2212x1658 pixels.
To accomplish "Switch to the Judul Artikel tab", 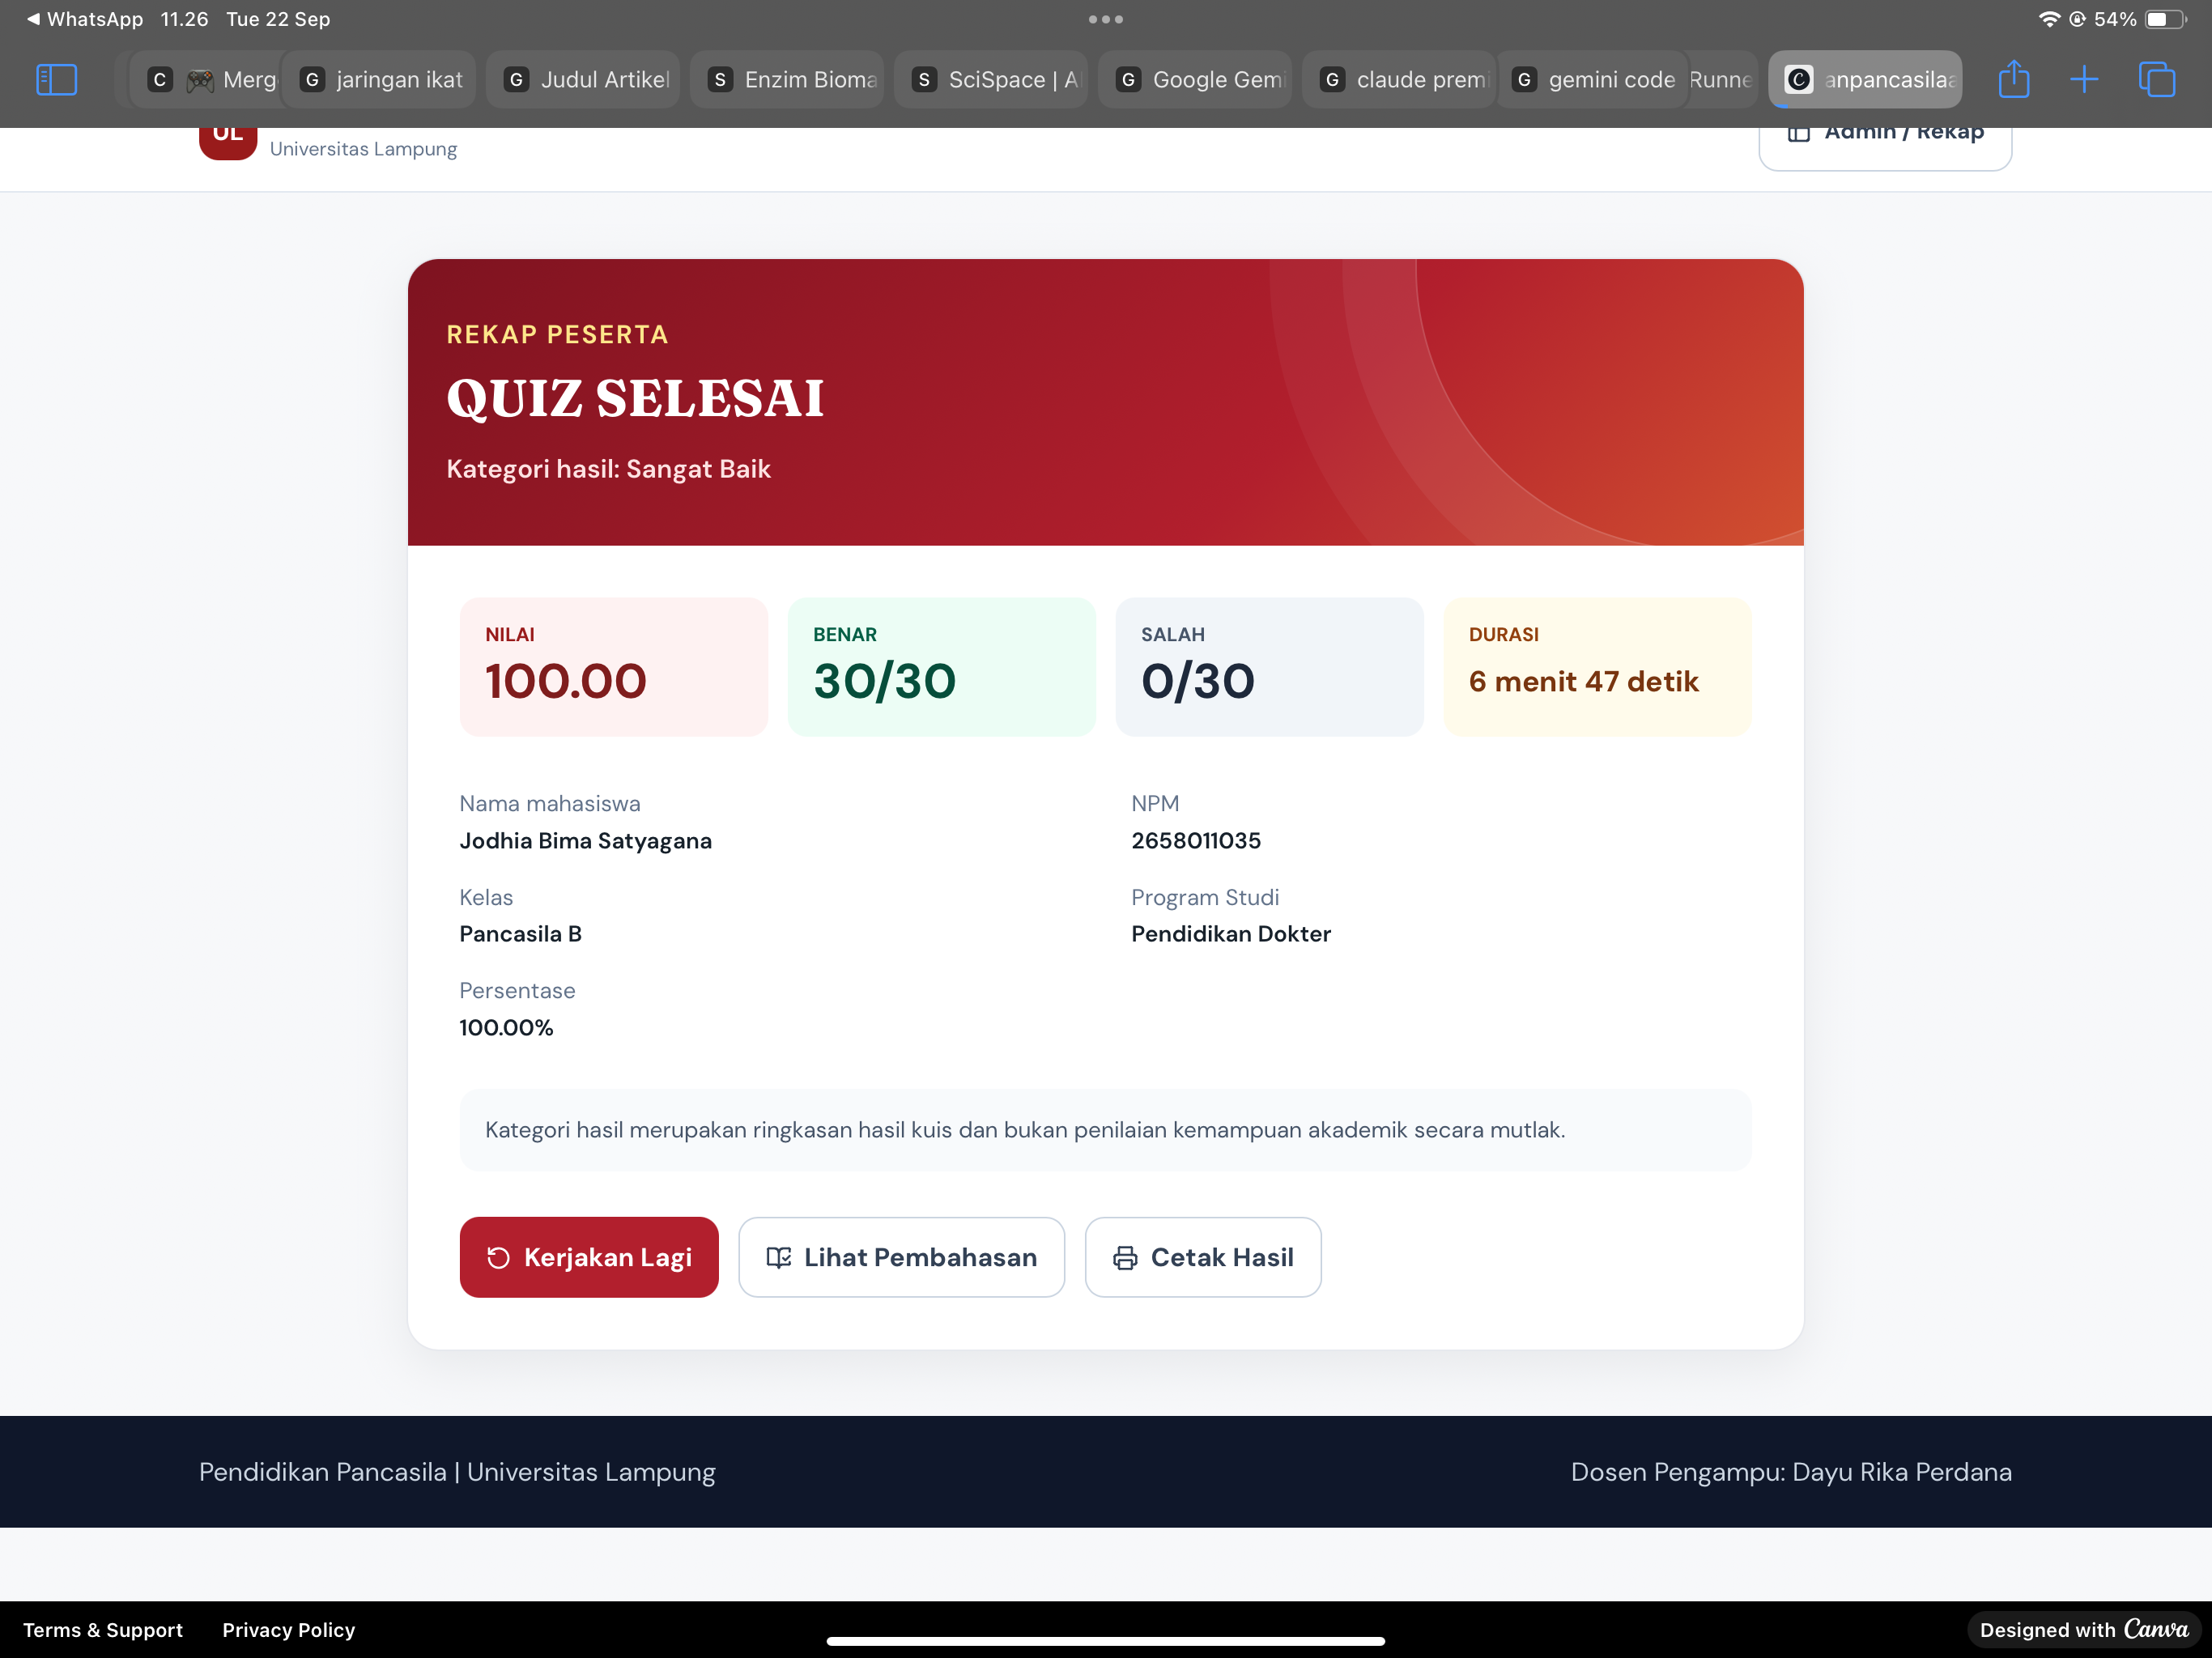I will point(583,80).
